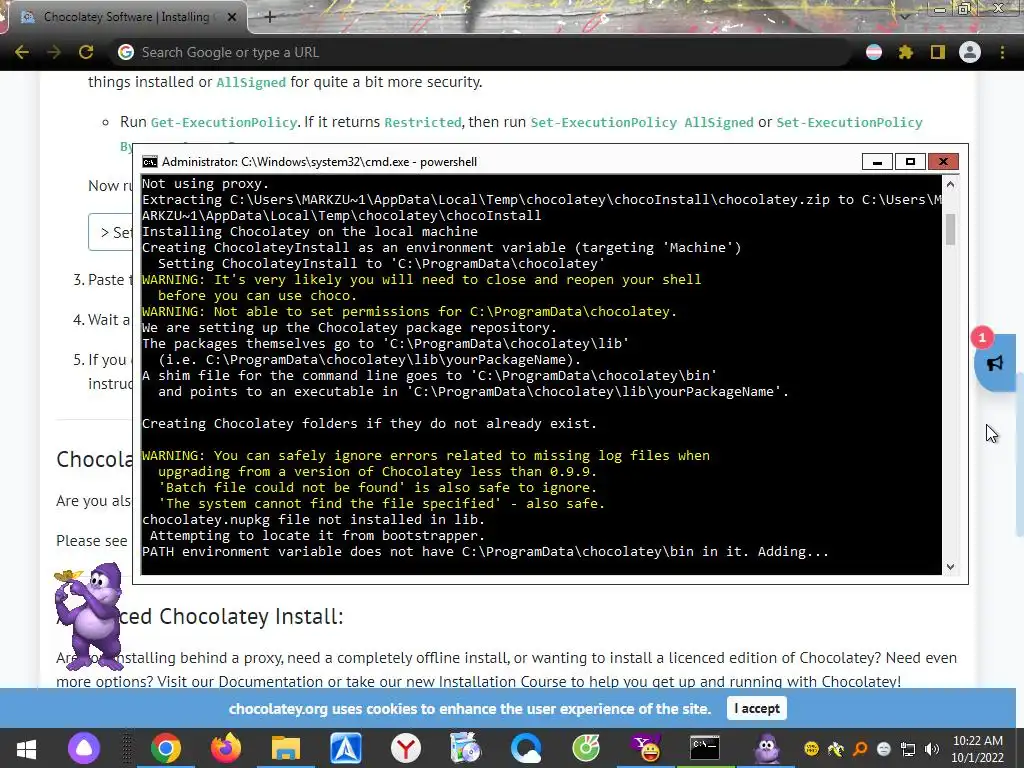Click the Get-ExecutionPolicy code text

coord(224,123)
